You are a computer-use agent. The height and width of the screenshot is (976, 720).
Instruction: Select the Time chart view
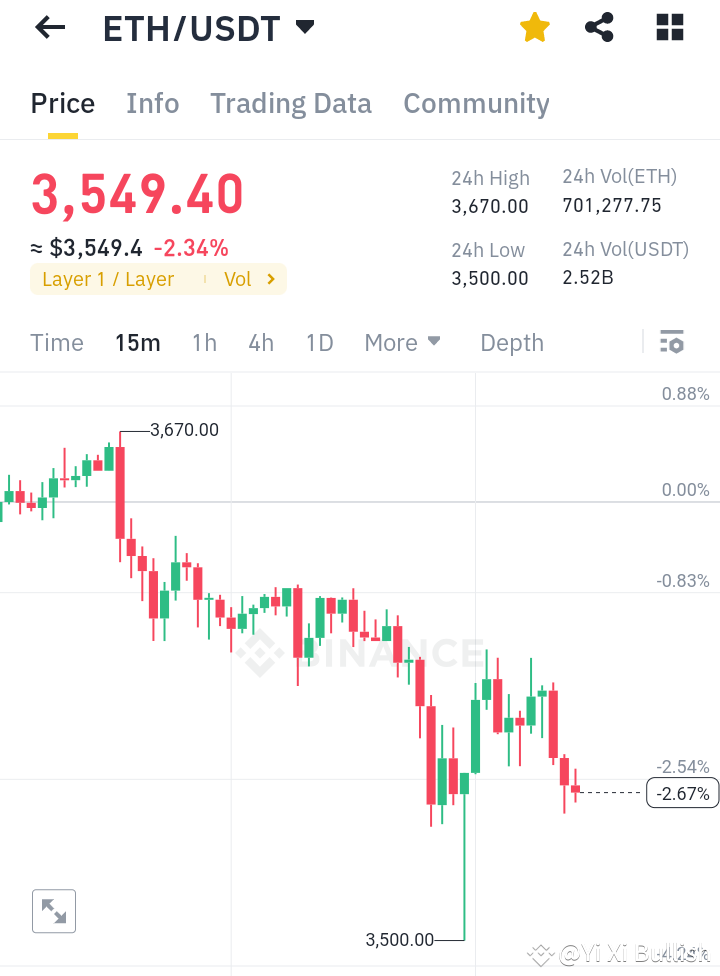(57, 342)
